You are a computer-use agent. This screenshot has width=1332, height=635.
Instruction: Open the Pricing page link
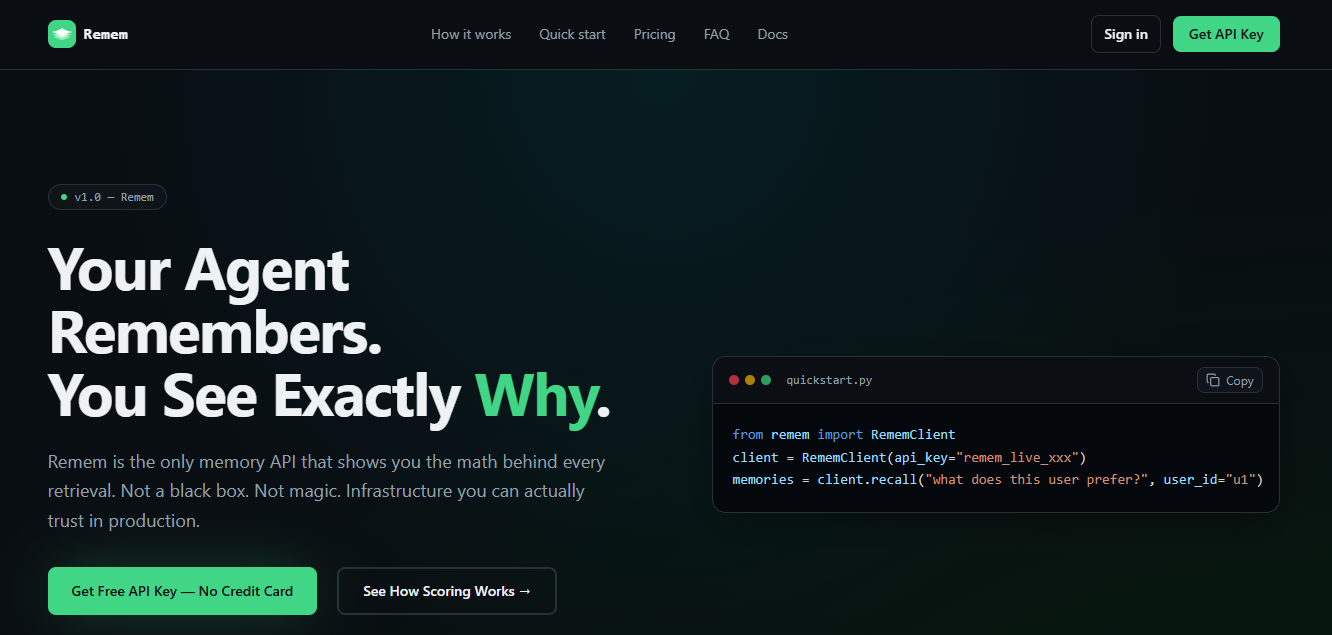coord(654,34)
